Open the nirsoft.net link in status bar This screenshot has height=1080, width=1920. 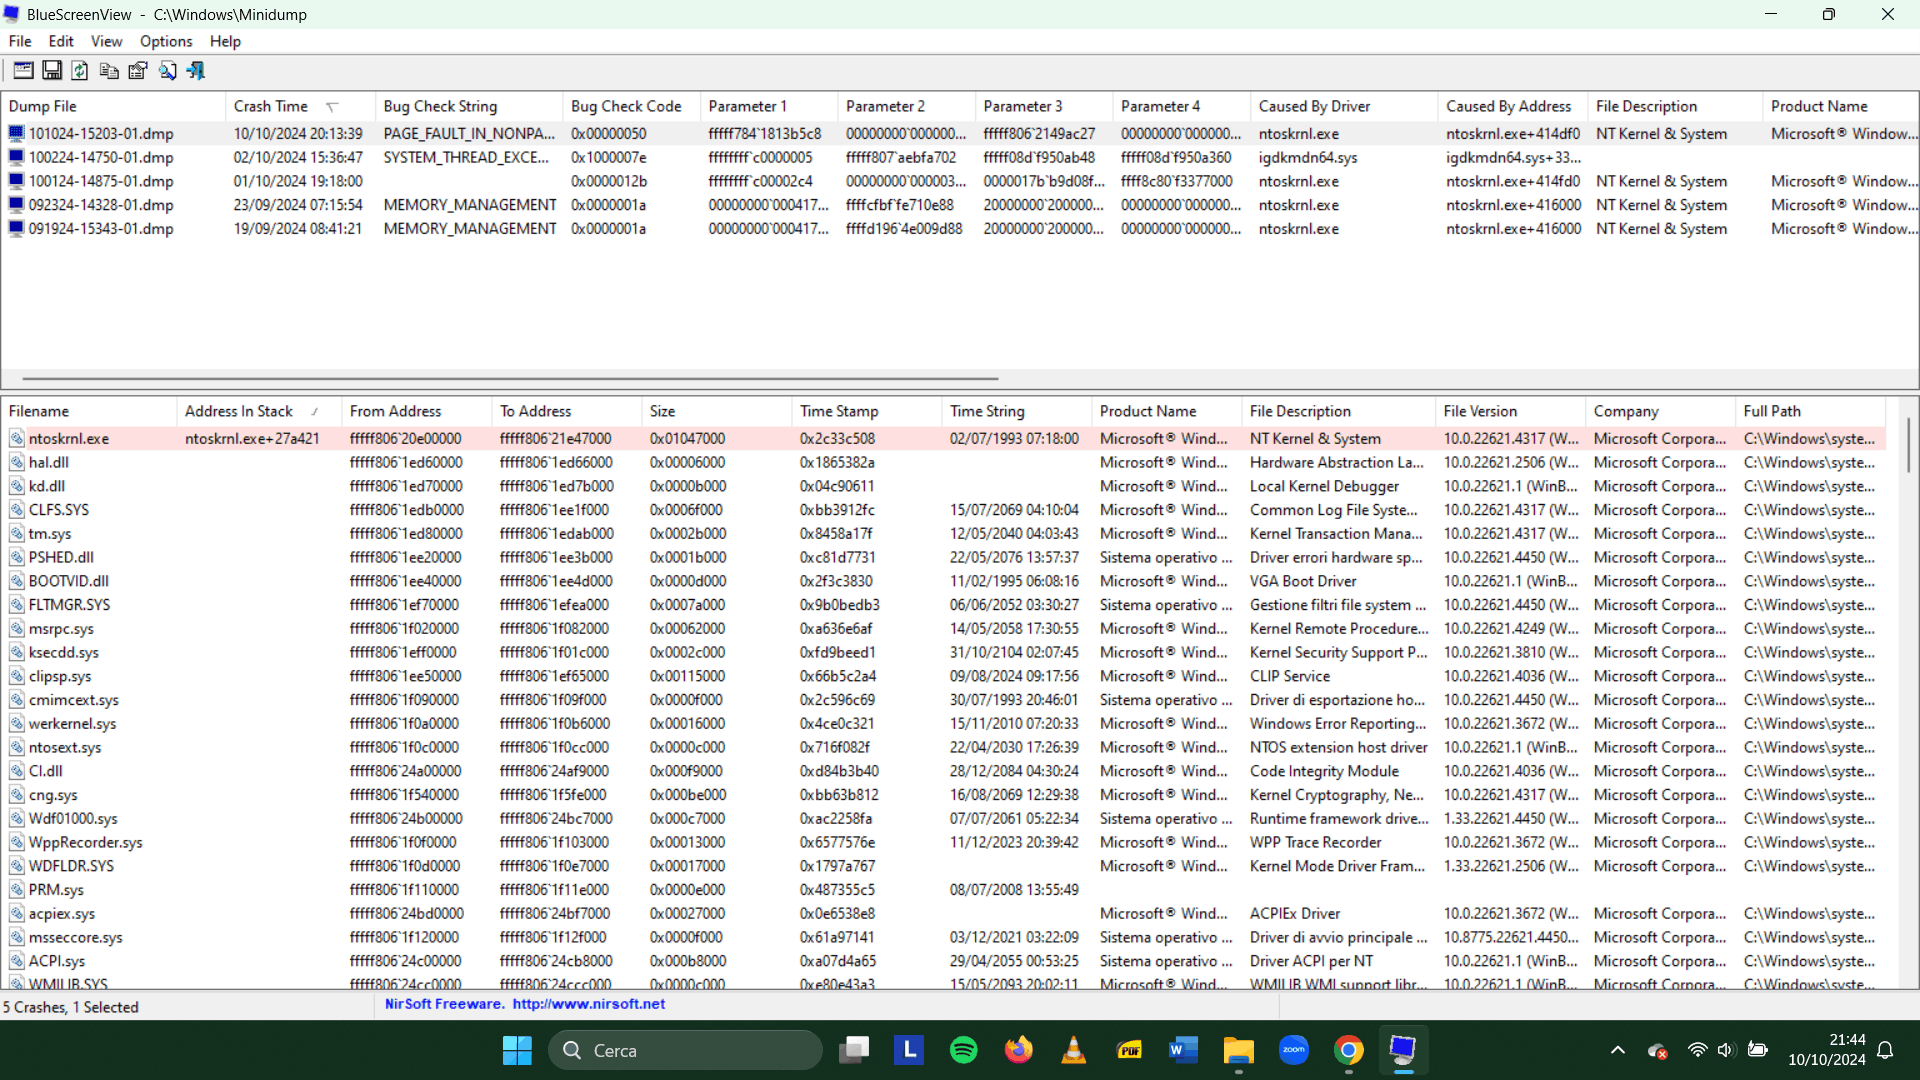pyautogui.click(x=588, y=1004)
